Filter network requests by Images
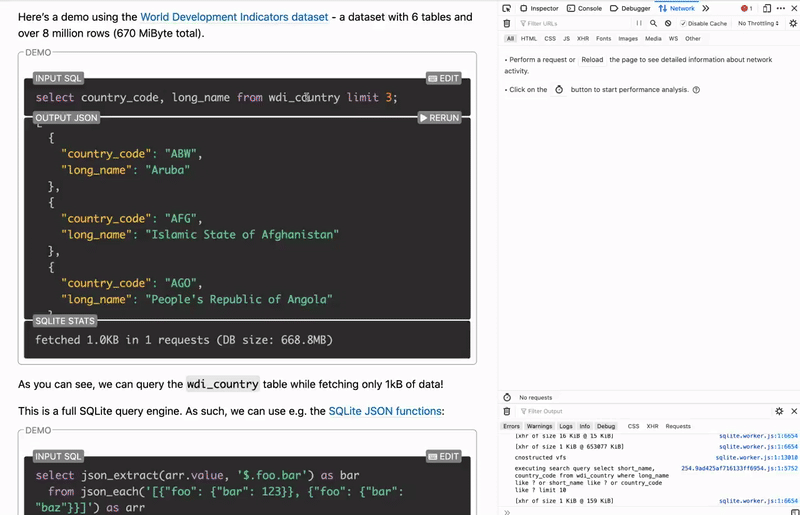The width and height of the screenshot is (800, 515). [x=628, y=39]
